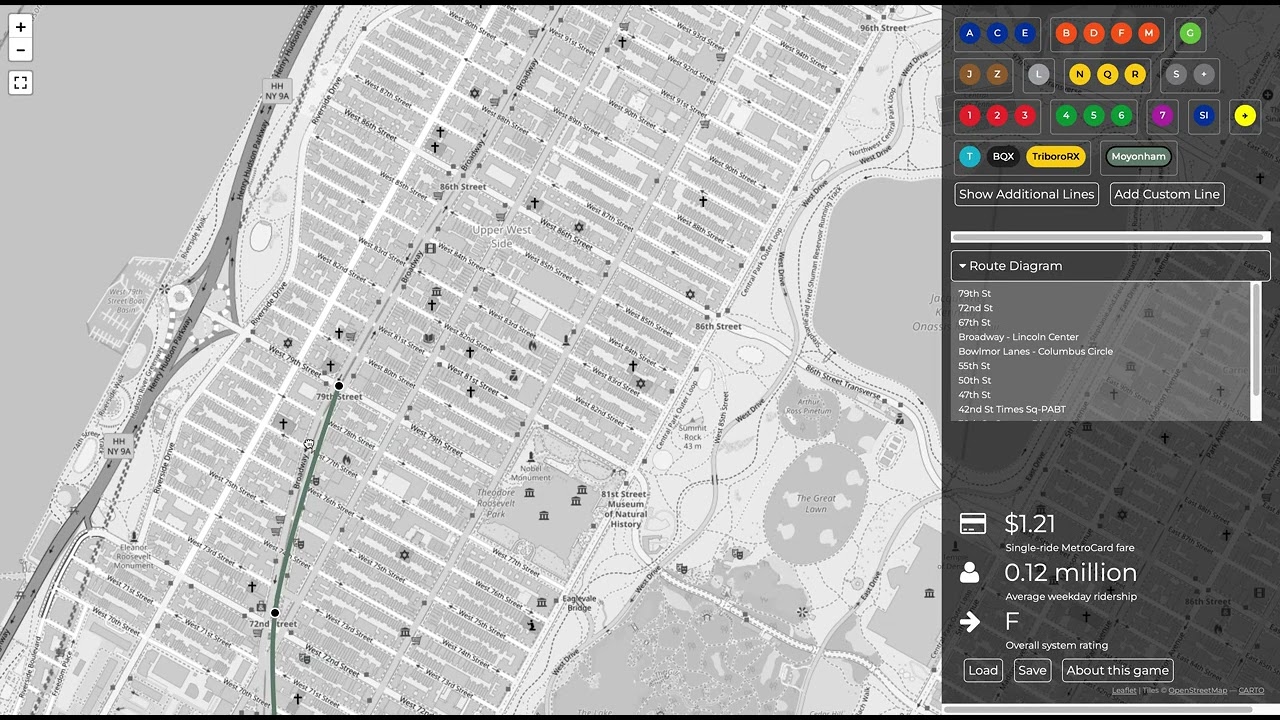Screen dimensions: 1280x720
Task: Collapse the Route Diagram section
Action: point(1110,266)
